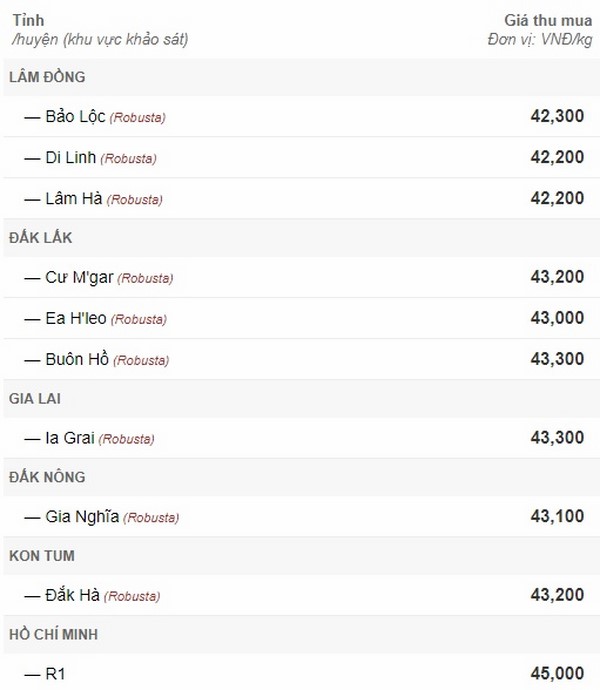
Task: Click the Bảo Lộc (Robusta) row
Action: (301, 116)
